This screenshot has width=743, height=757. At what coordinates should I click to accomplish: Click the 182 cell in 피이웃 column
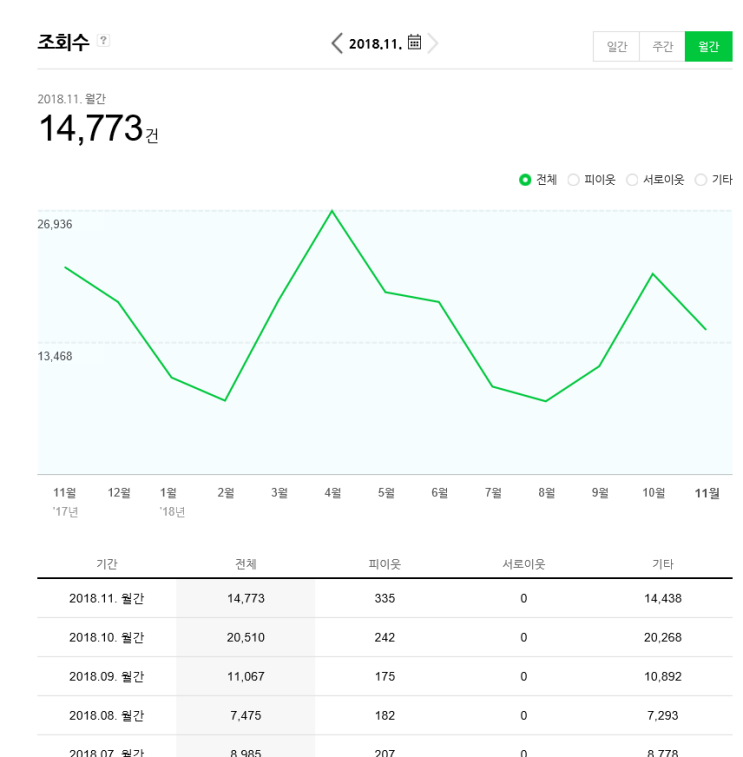tap(385, 716)
